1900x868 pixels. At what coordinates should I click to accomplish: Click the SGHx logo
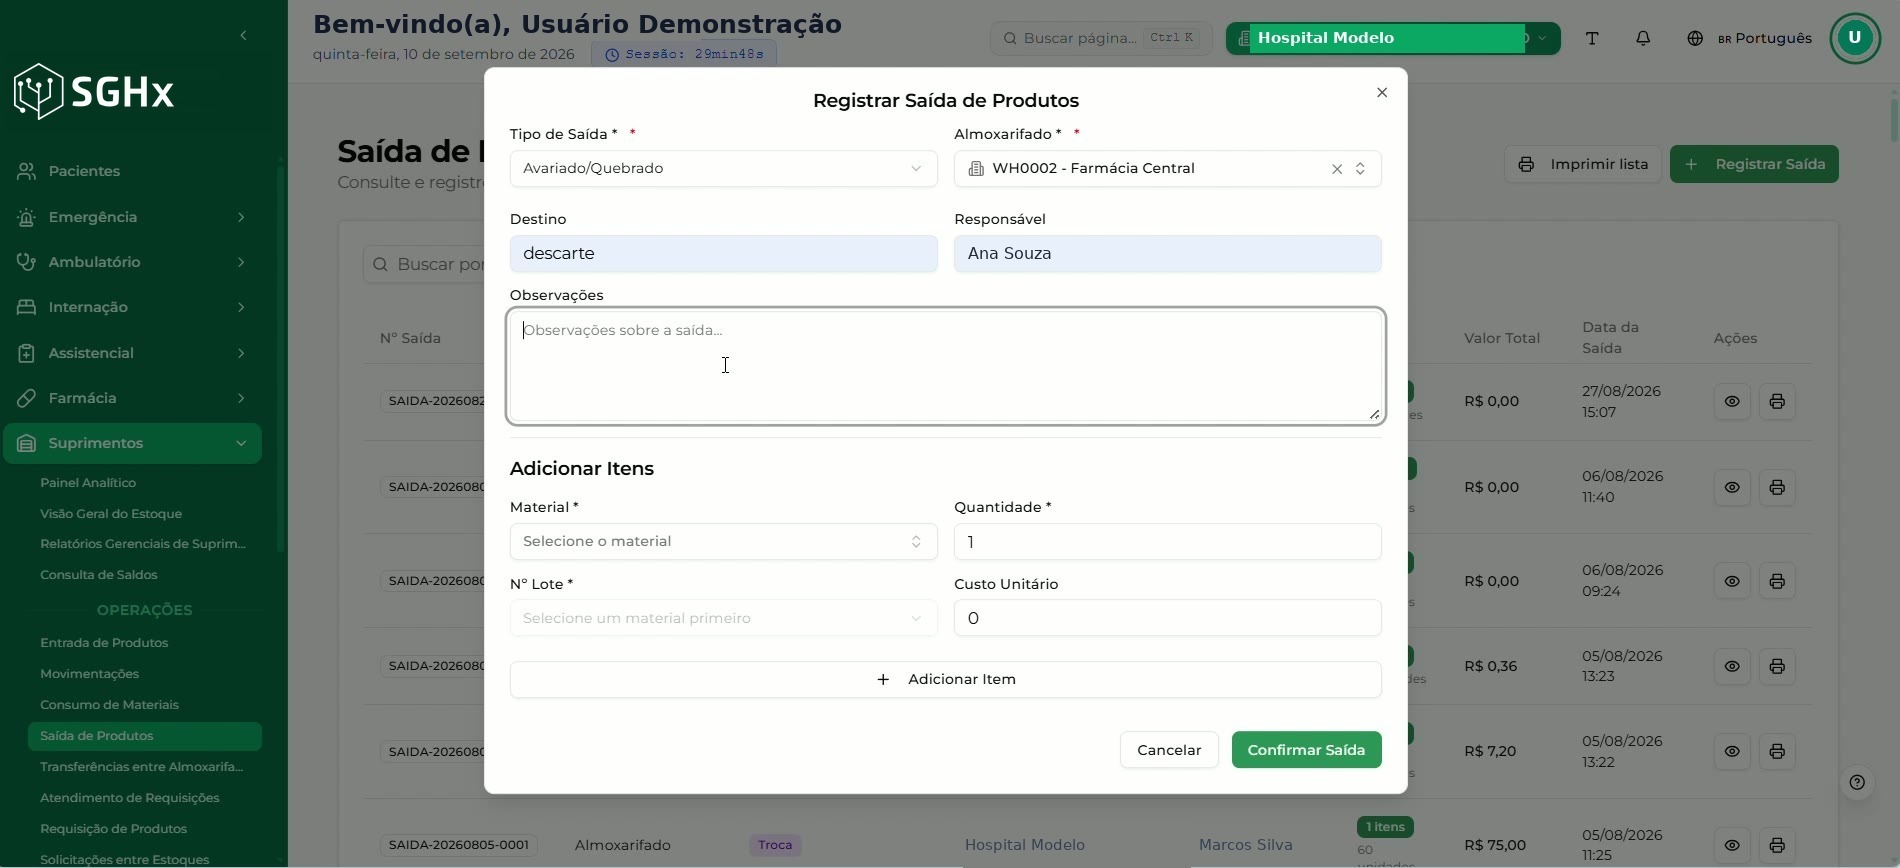pos(94,92)
